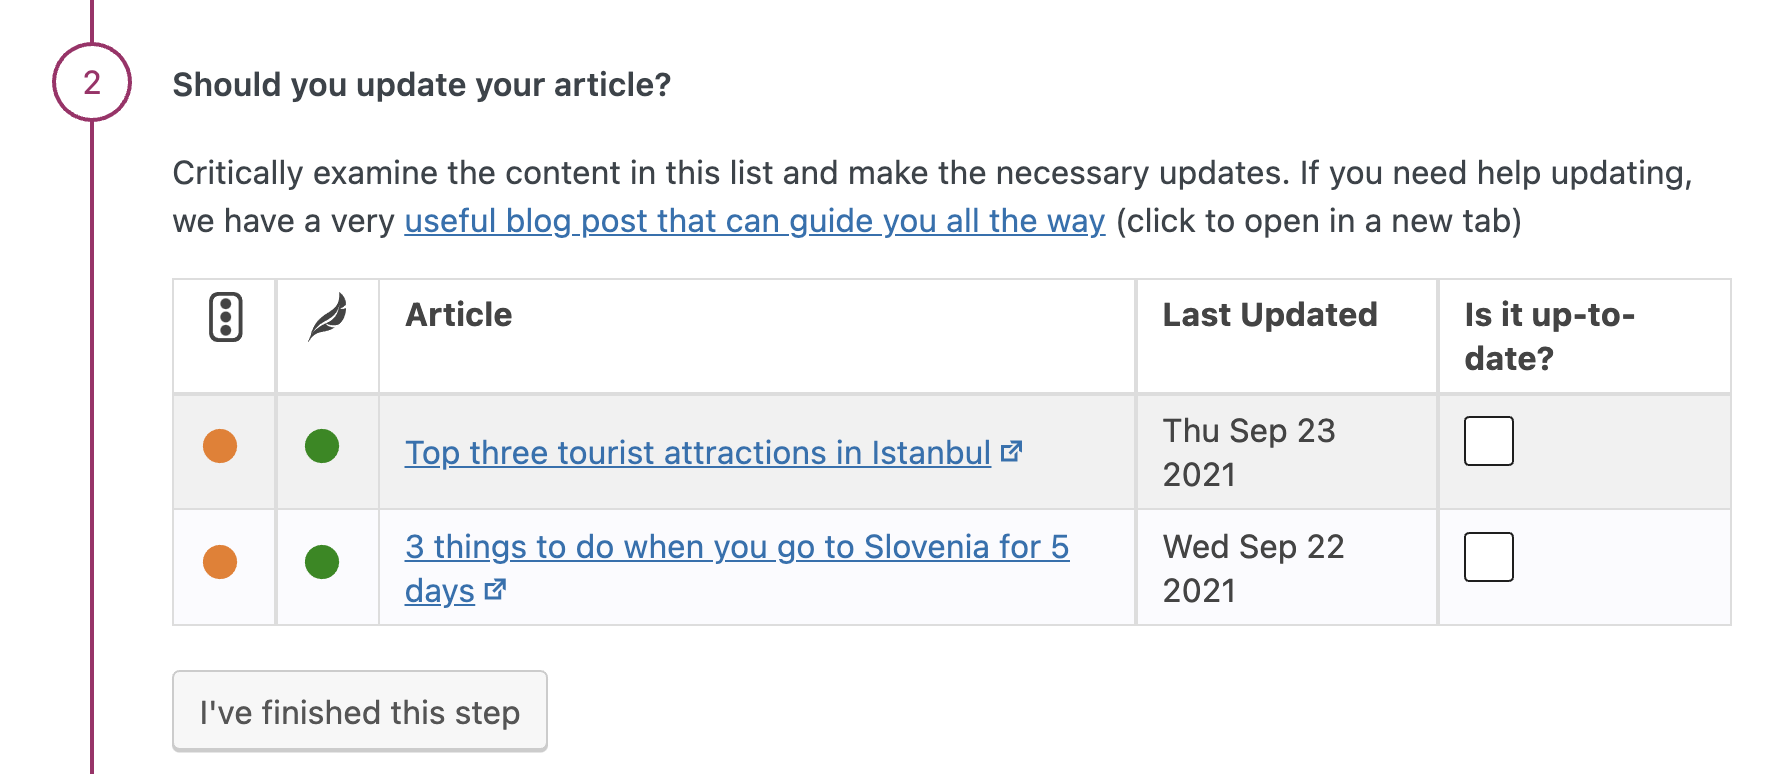
Task: Tick the up-to-date checkbox for Slovenia article
Action: (x=1488, y=557)
